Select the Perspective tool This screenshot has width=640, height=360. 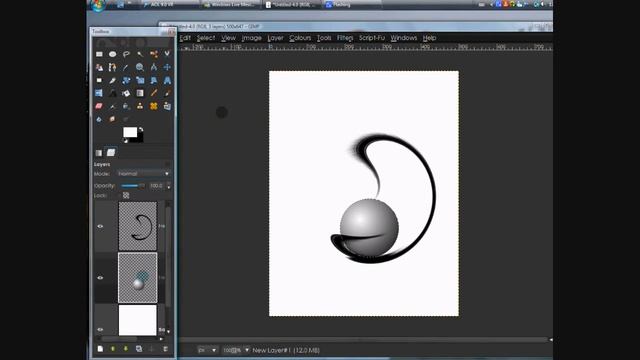[167, 80]
